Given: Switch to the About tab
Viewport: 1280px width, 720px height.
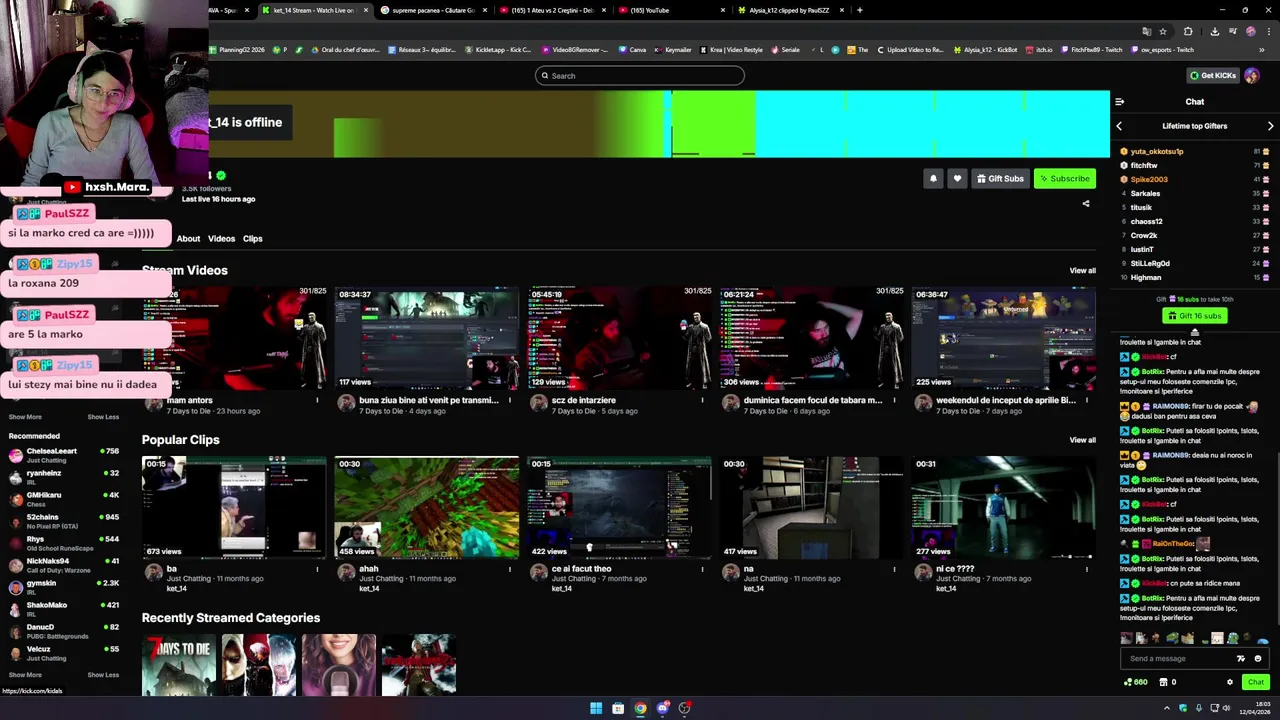Looking at the screenshot, I should [x=188, y=239].
